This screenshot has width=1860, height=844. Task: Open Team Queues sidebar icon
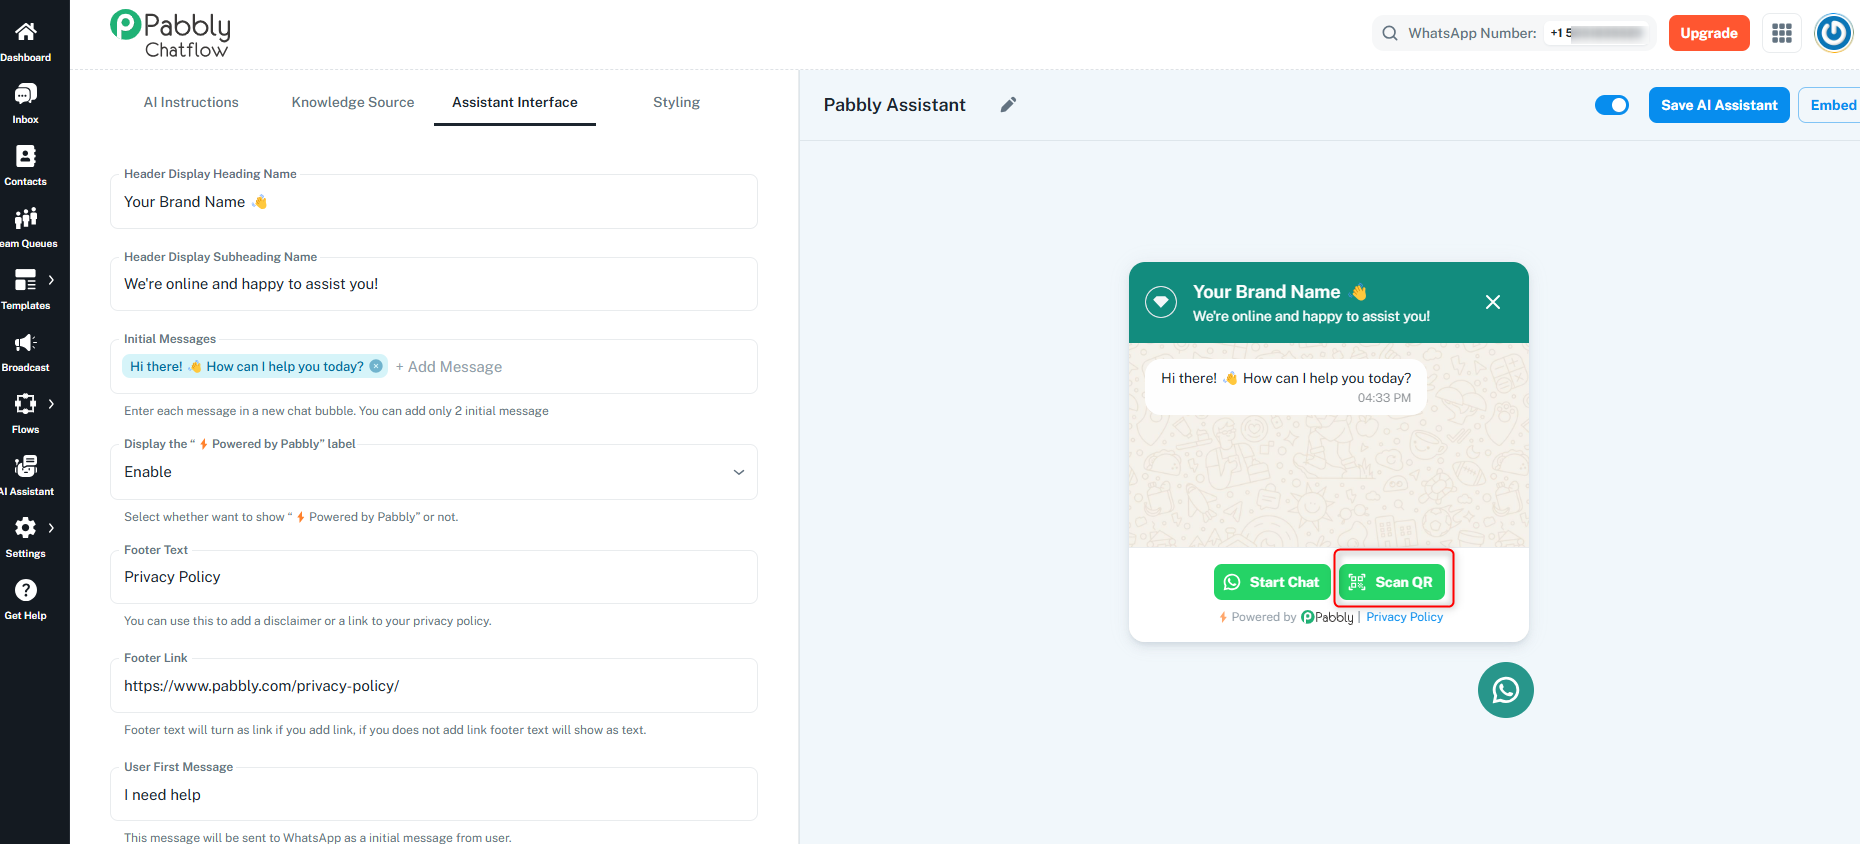point(26,218)
